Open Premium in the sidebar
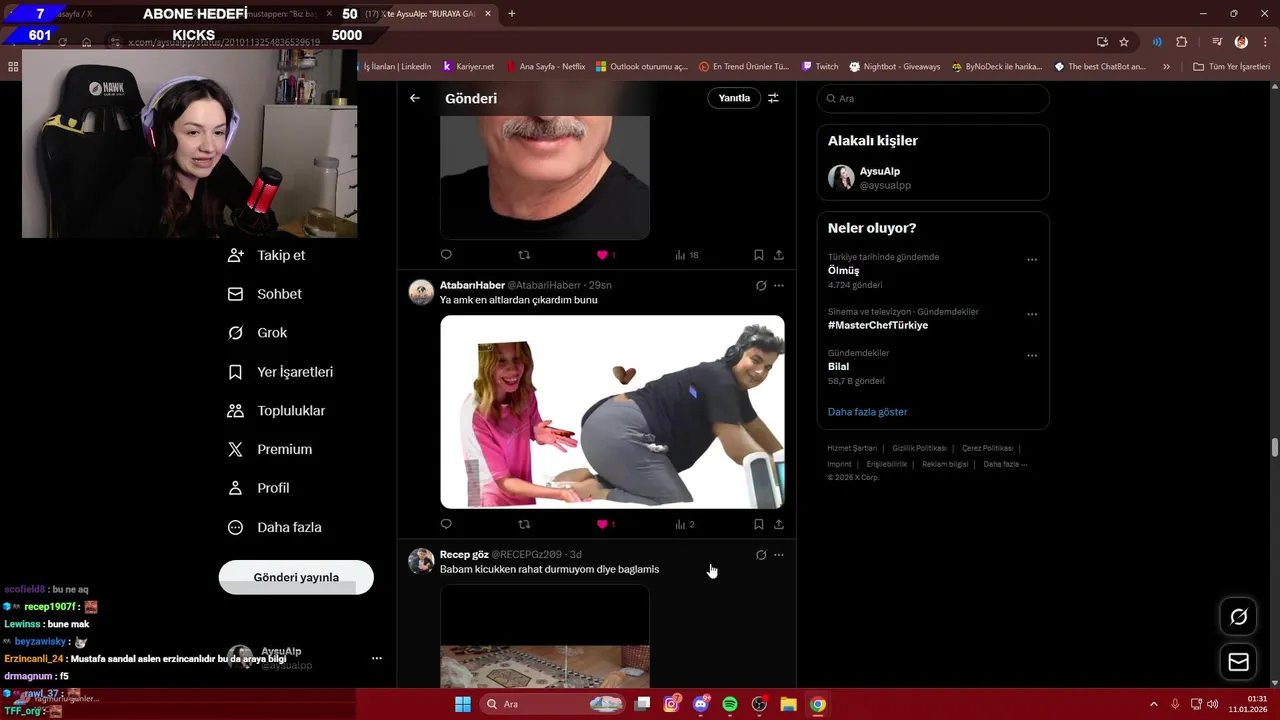The width and height of the screenshot is (1280, 720). (x=270, y=450)
